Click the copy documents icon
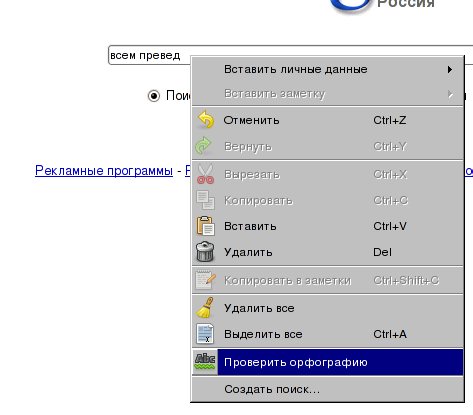This screenshot has height=415, width=473. 205,200
